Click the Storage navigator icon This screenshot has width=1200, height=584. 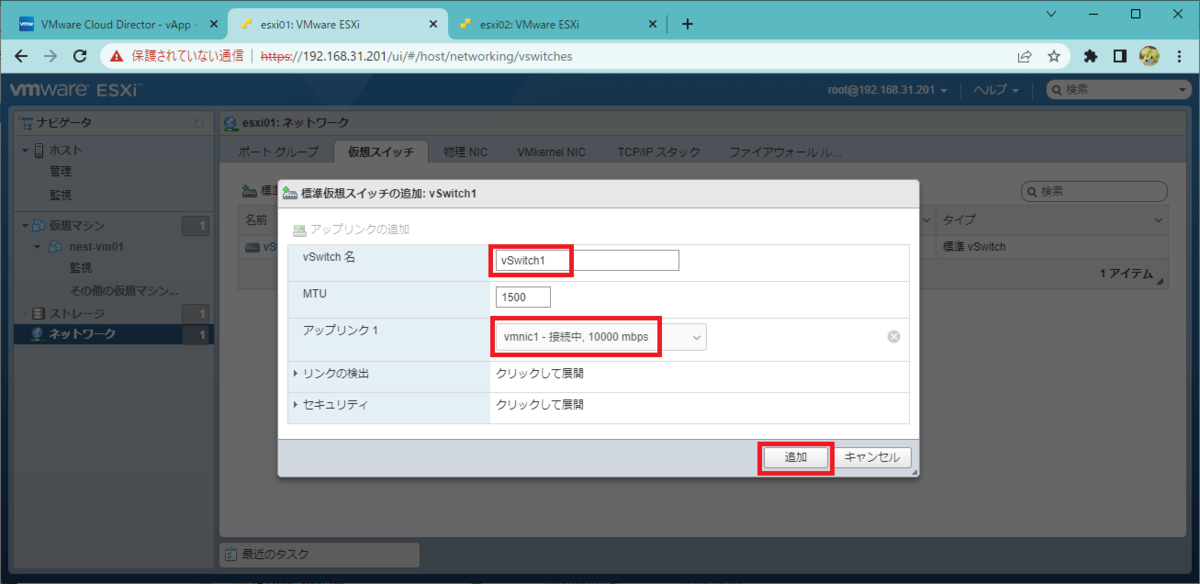39,313
